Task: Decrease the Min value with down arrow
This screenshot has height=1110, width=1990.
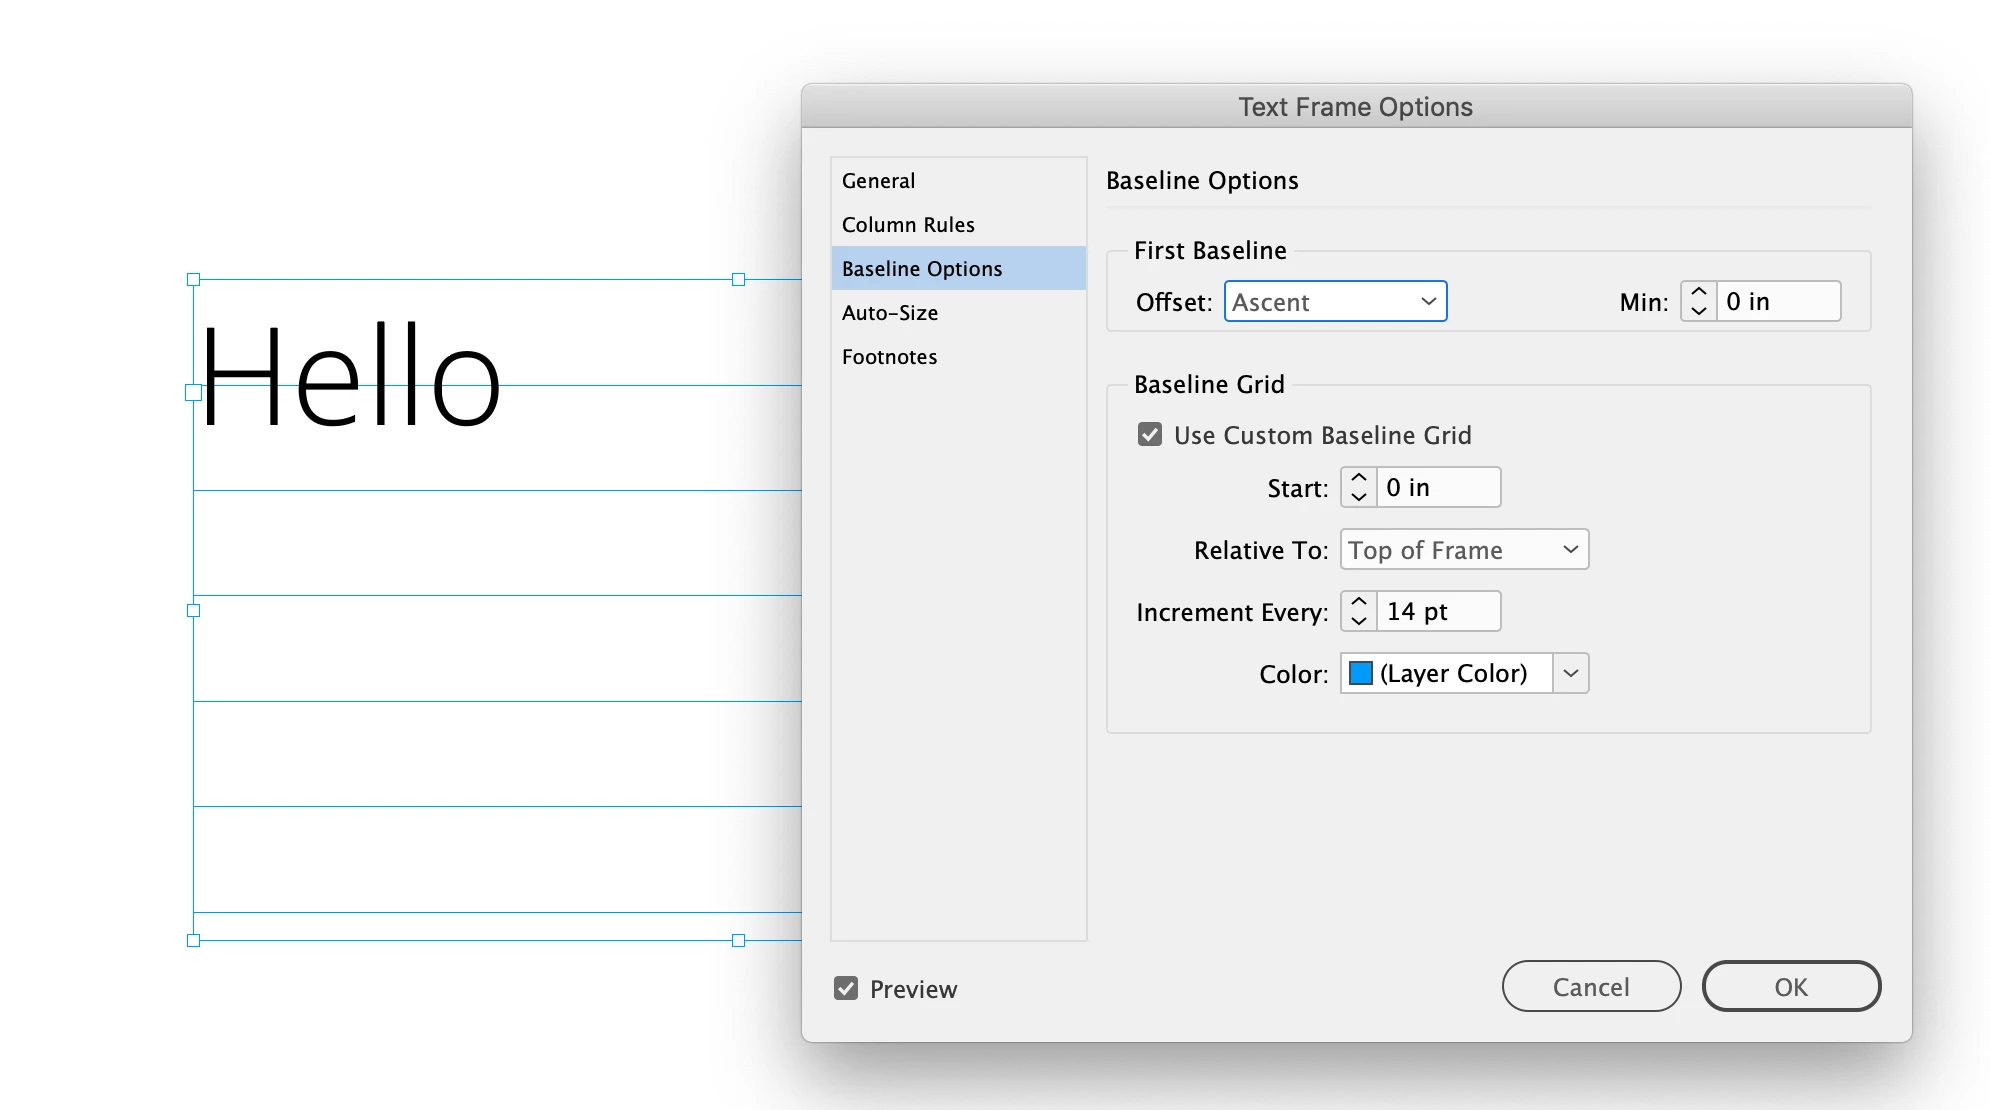Action: (1698, 311)
